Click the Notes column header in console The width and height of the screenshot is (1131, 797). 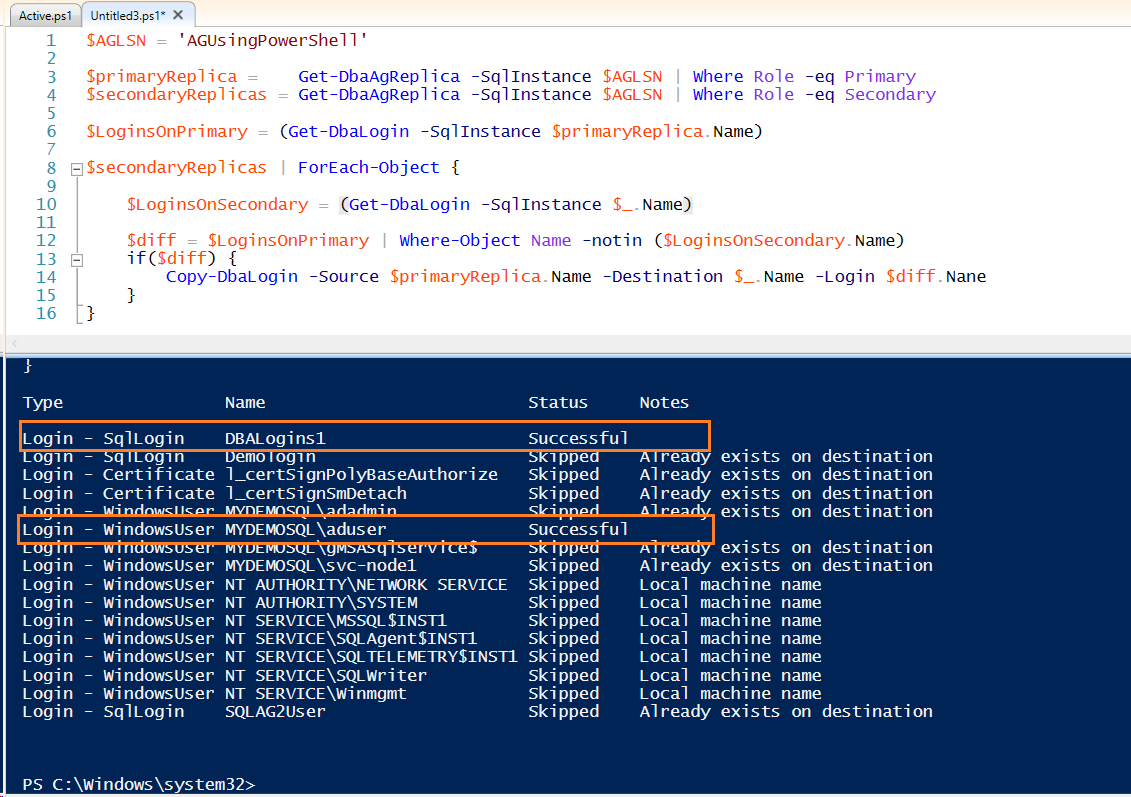point(664,402)
